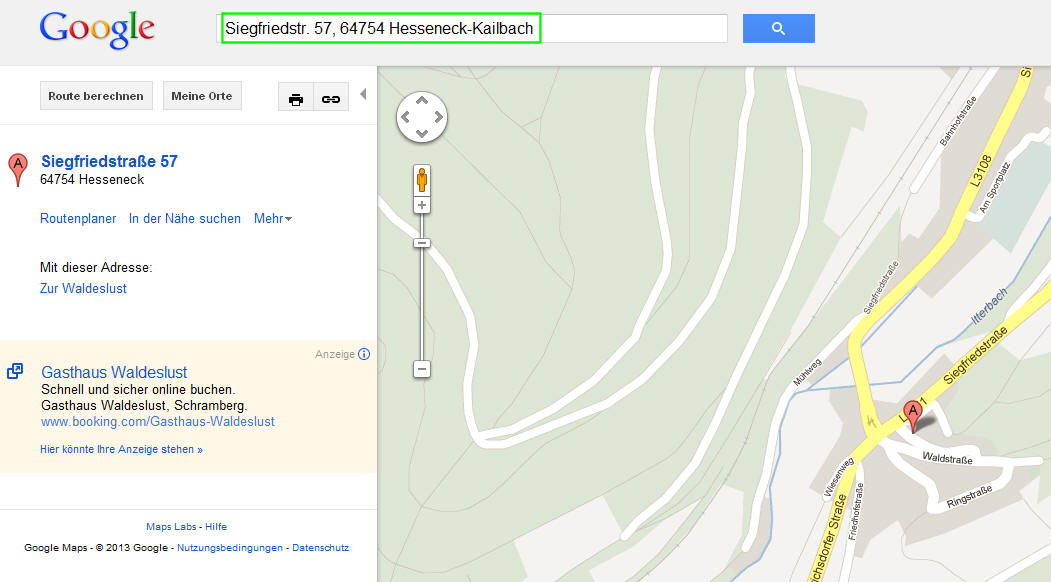Viewport: 1051px width, 582px height.
Task: Focus the address search input field
Action: click(x=474, y=28)
